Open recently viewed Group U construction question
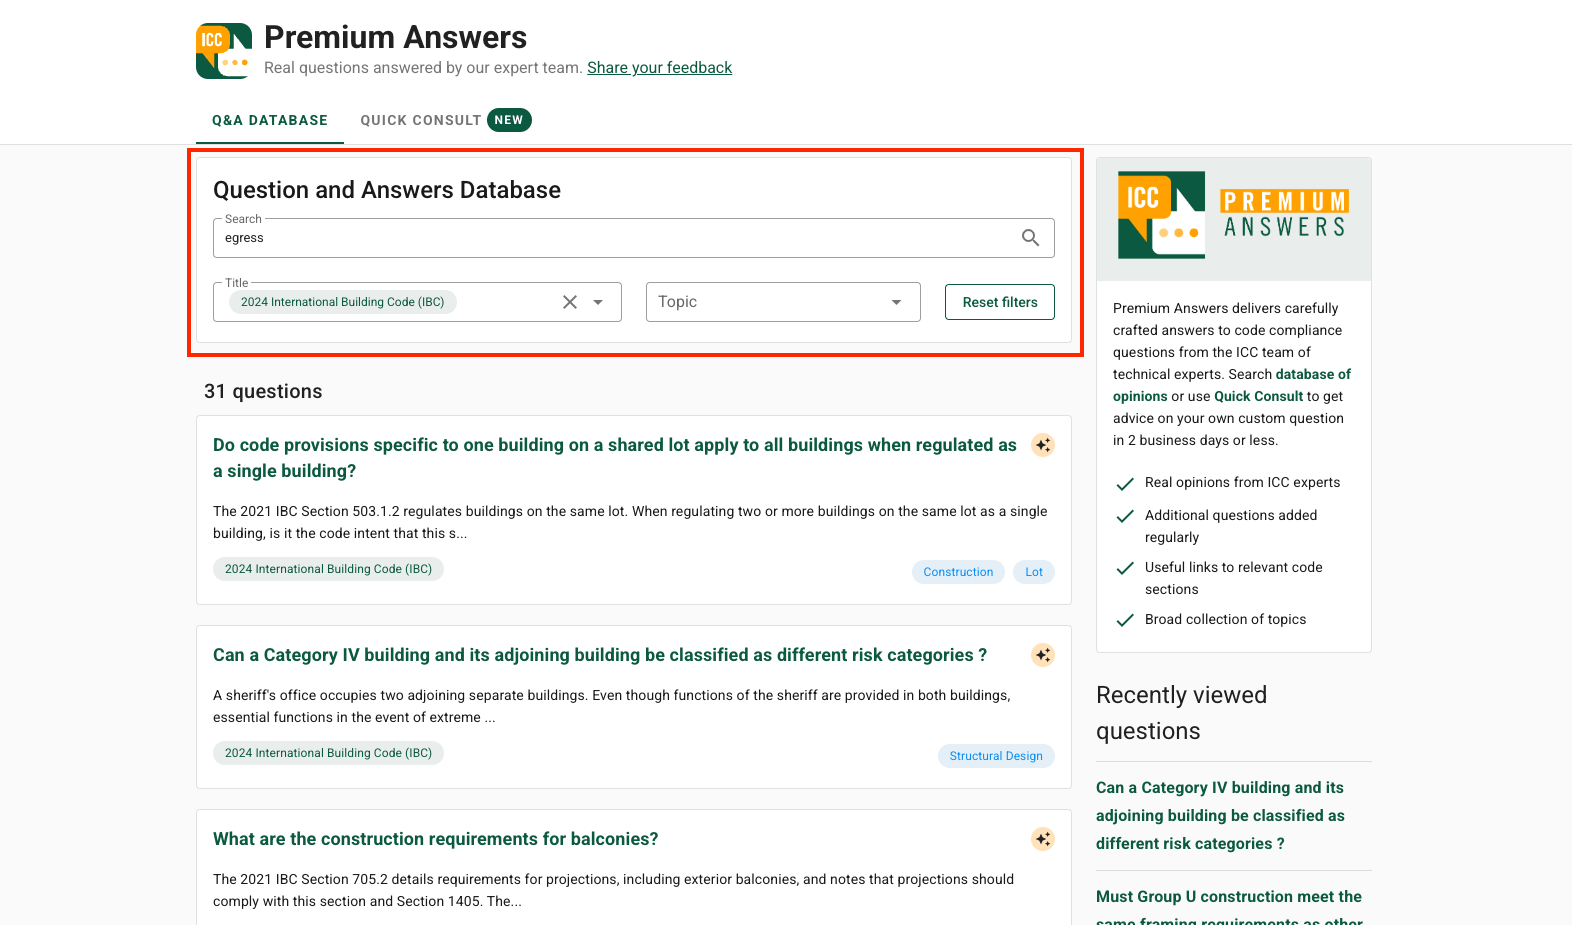The width and height of the screenshot is (1572, 925). (1229, 907)
